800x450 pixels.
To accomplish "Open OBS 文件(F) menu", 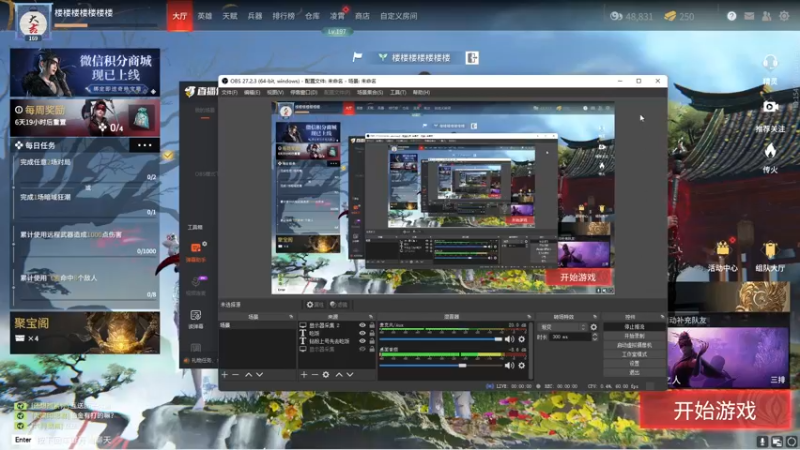I will point(230,92).
